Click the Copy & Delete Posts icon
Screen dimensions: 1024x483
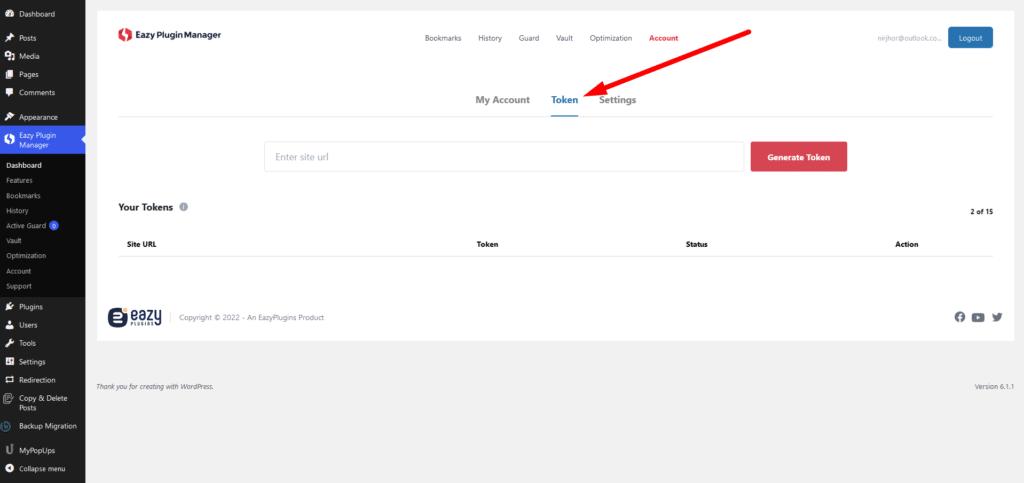click(7, 399)
